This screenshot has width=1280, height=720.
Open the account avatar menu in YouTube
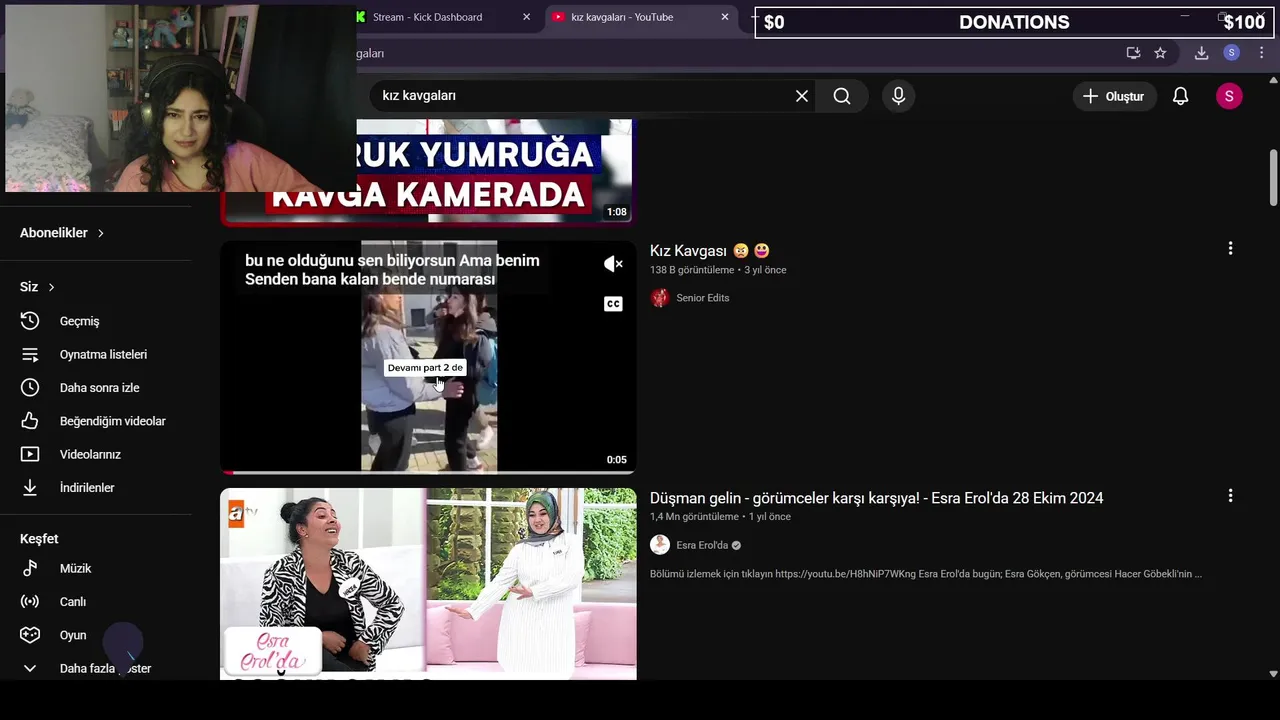coord(1229,96)
